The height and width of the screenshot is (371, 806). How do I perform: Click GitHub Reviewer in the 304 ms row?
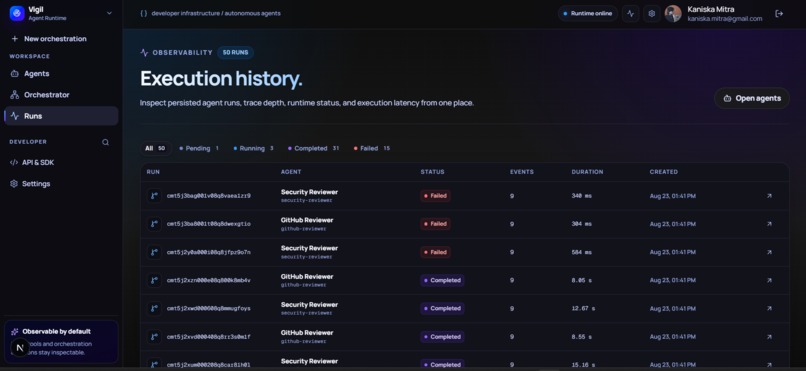[x=307, y=220]
